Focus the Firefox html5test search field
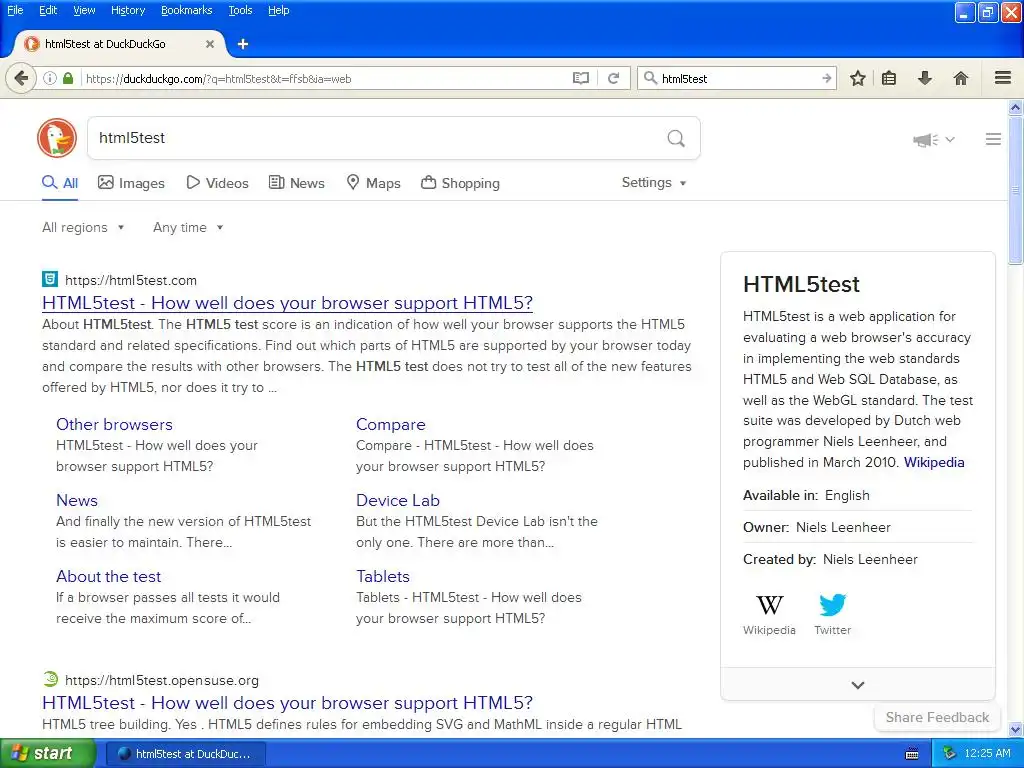The height and width of the screenshot is (768, 1024). tap(738, 78)
